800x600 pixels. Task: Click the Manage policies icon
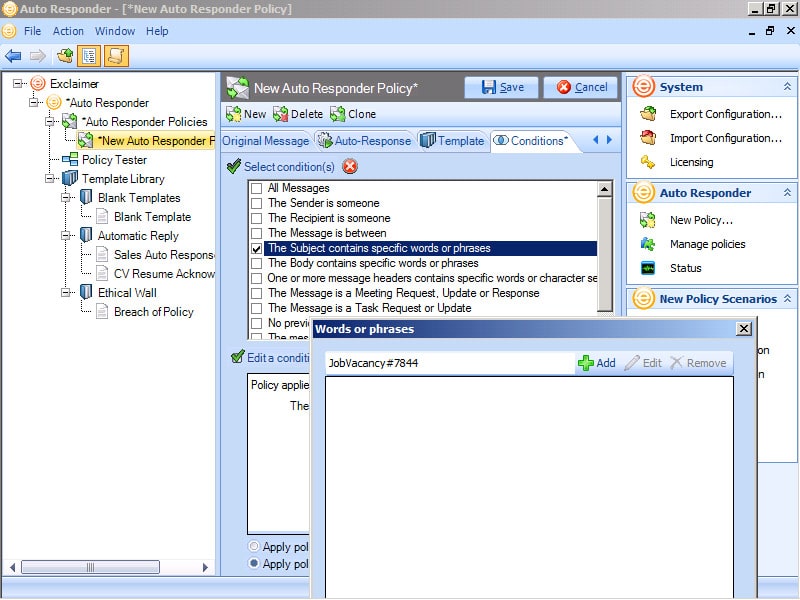[x=648, y=244]
